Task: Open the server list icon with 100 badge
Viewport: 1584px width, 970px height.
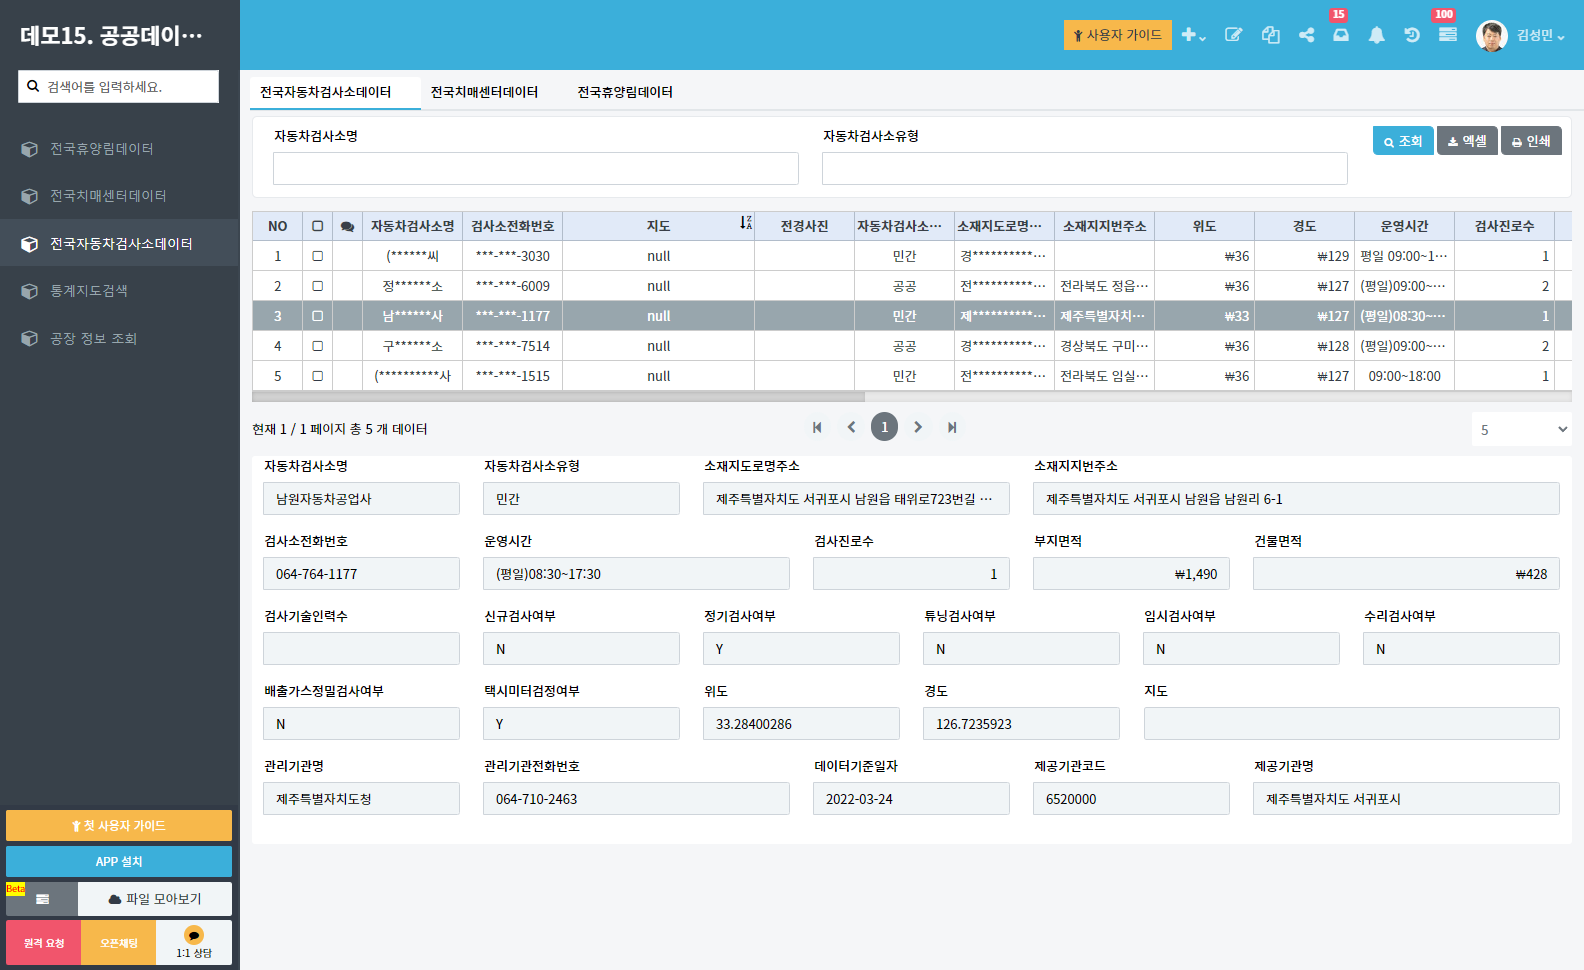Action: (x=1447, y=35)
